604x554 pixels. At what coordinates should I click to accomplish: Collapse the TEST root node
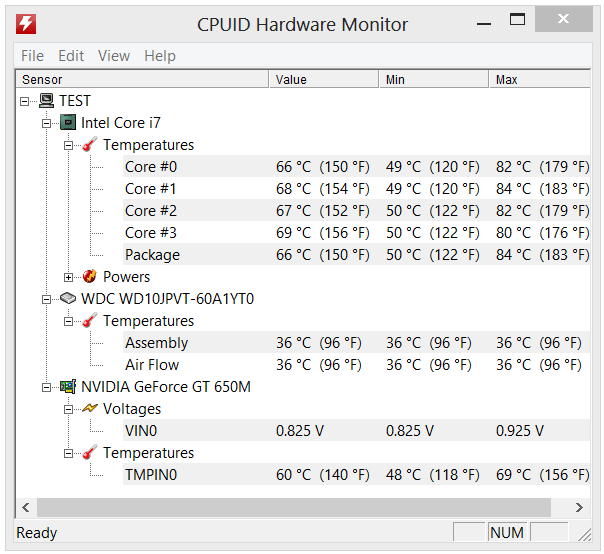[24, 102]
